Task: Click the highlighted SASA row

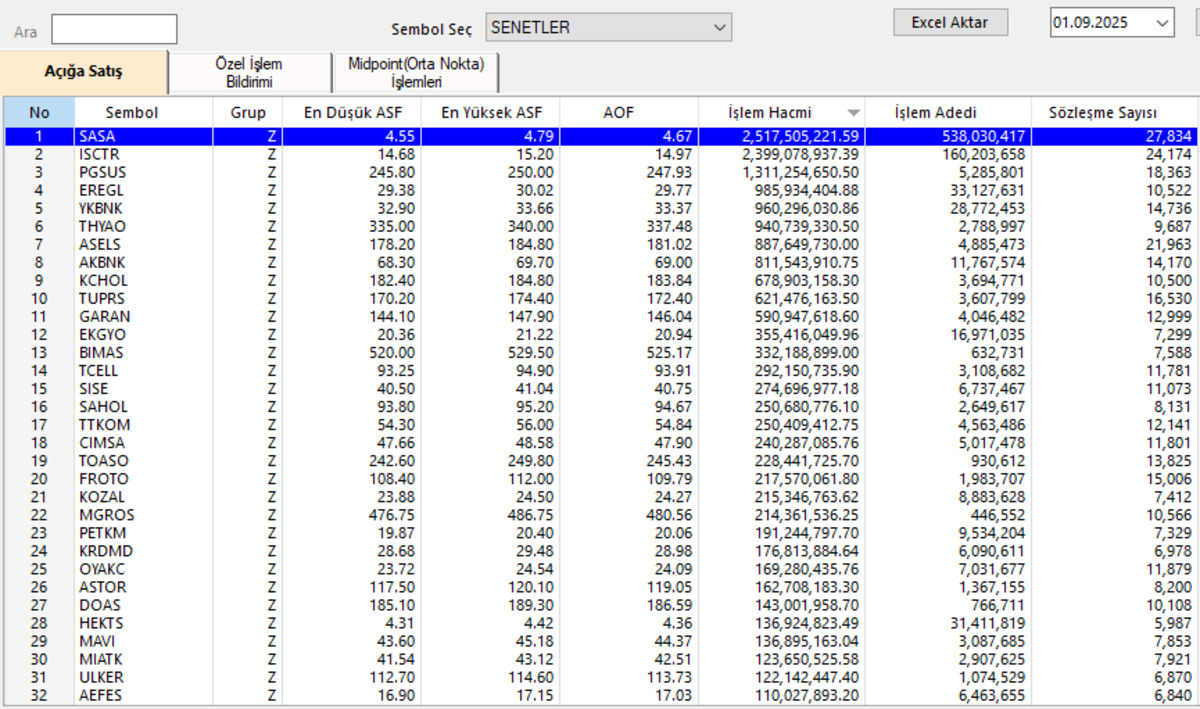Action: [x=600, y=137]
